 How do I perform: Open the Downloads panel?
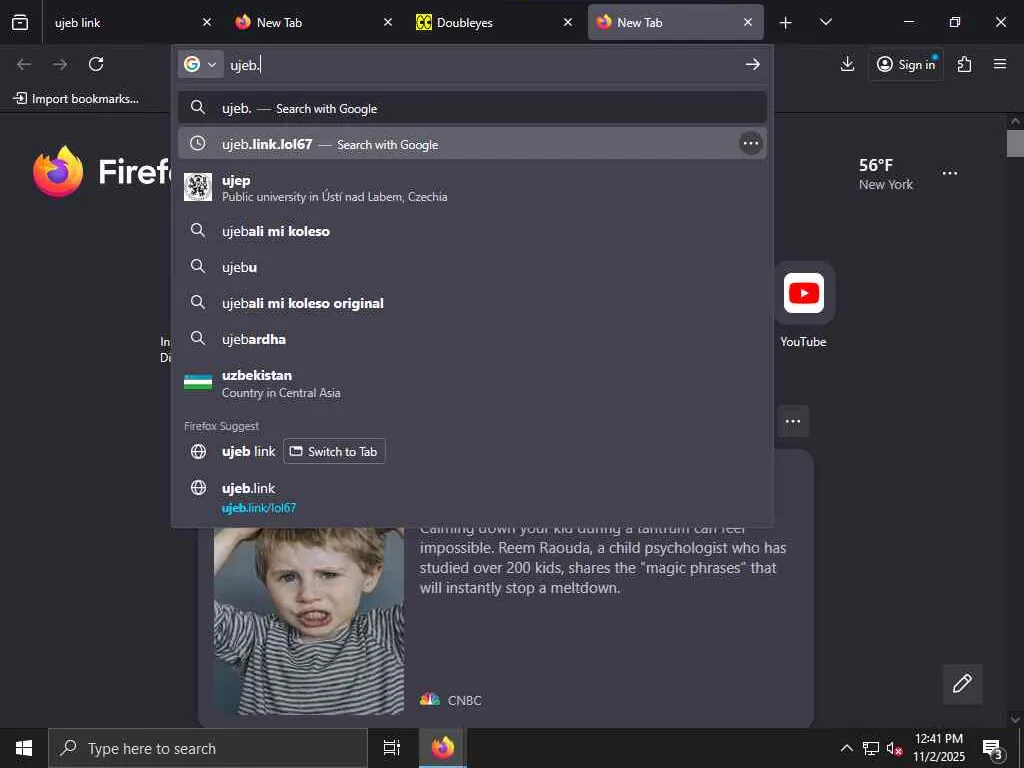[x=847, y=64]
